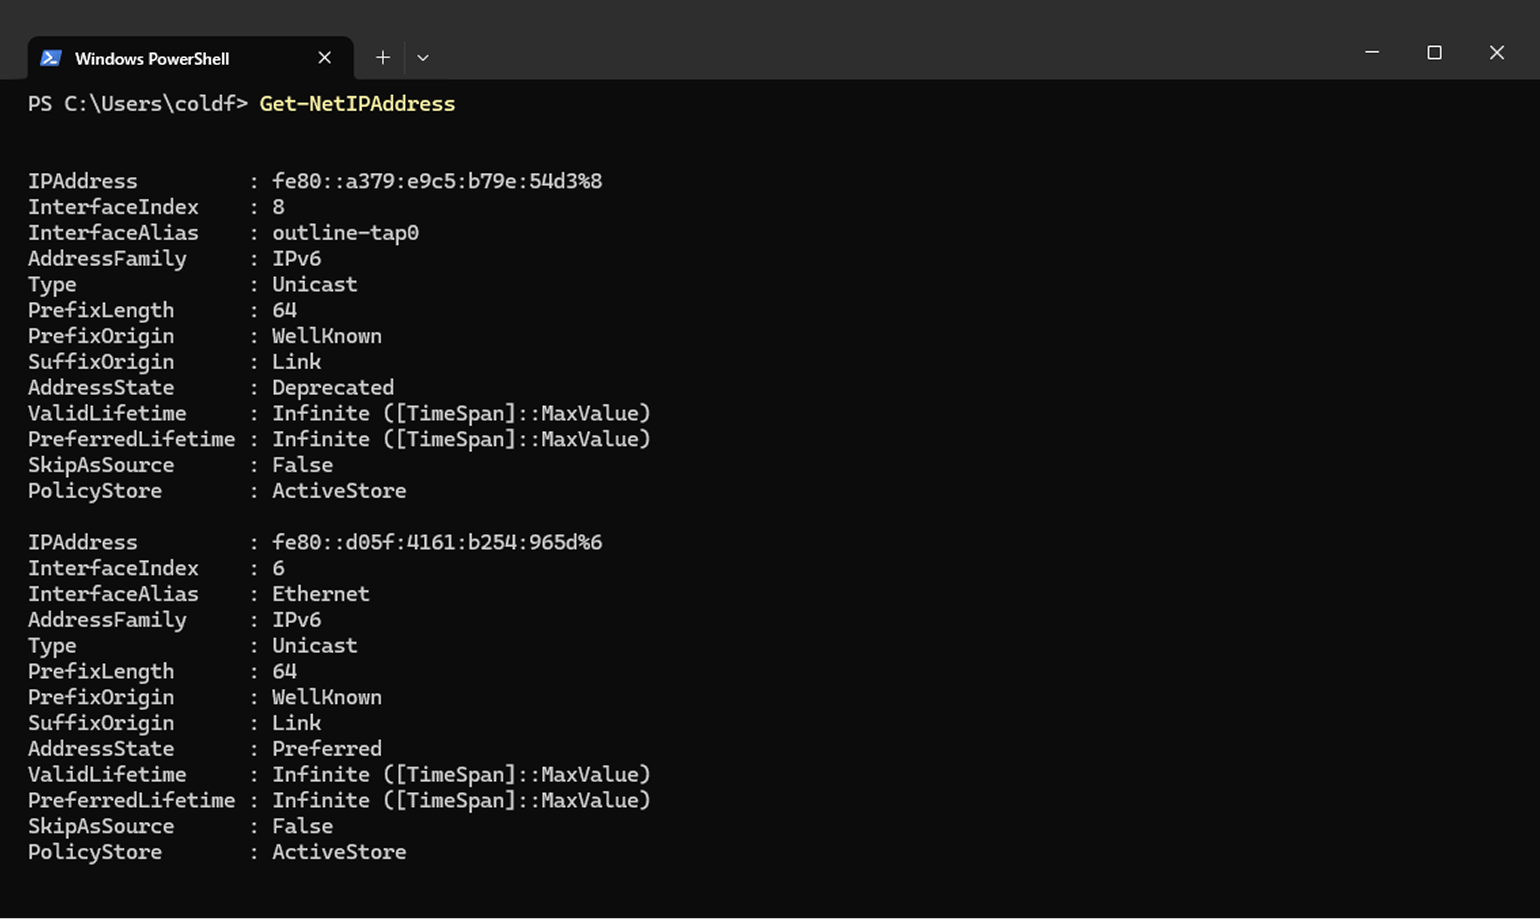Click InterfaceIndex value 8
Viewport: 1540px width, 919px height.
[x=278, y=207]
